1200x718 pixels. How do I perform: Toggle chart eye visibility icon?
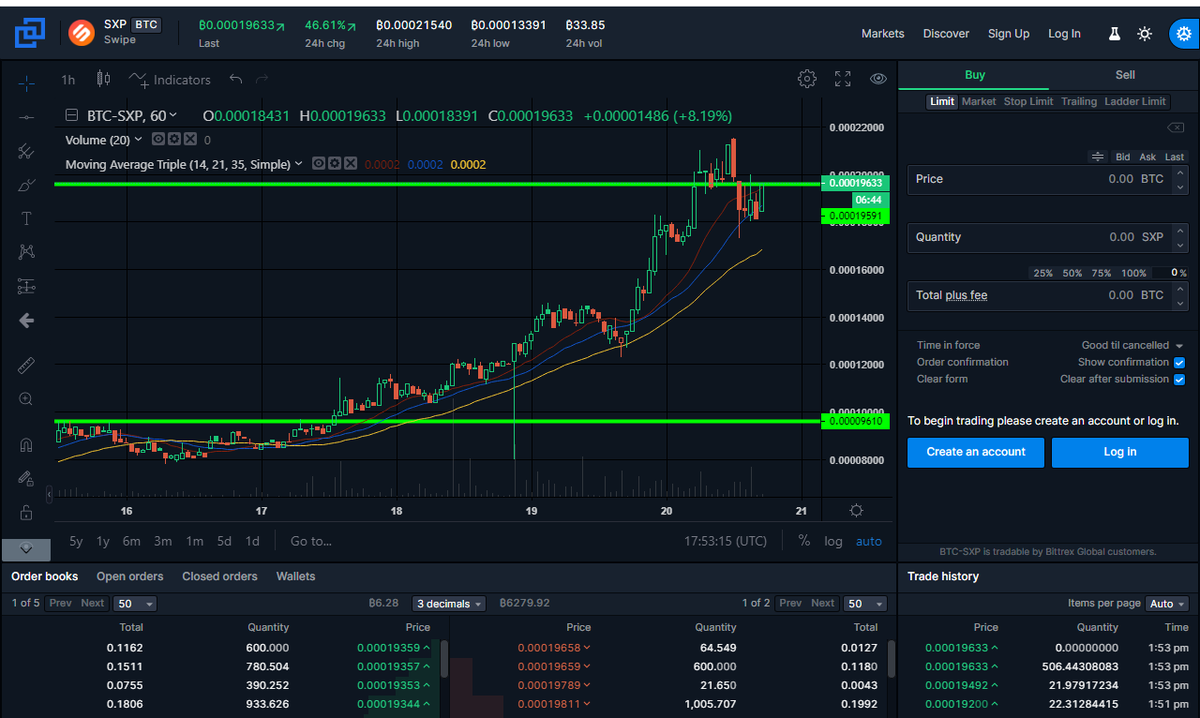pos(878,78)
